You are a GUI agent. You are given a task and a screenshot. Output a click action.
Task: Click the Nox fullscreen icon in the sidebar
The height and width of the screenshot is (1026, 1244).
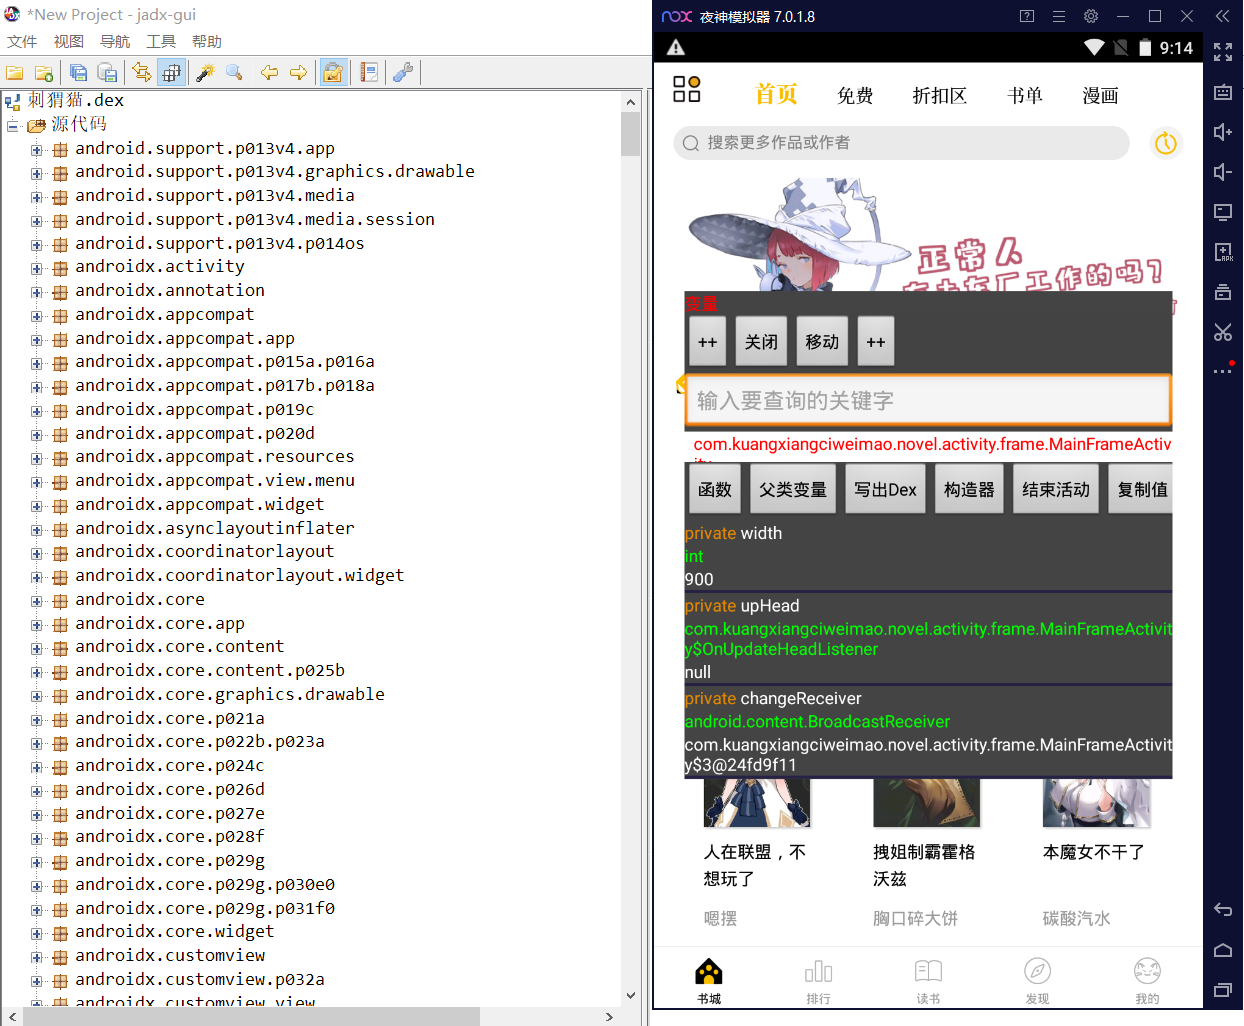pyautogui.click(x=1223, y=52)
